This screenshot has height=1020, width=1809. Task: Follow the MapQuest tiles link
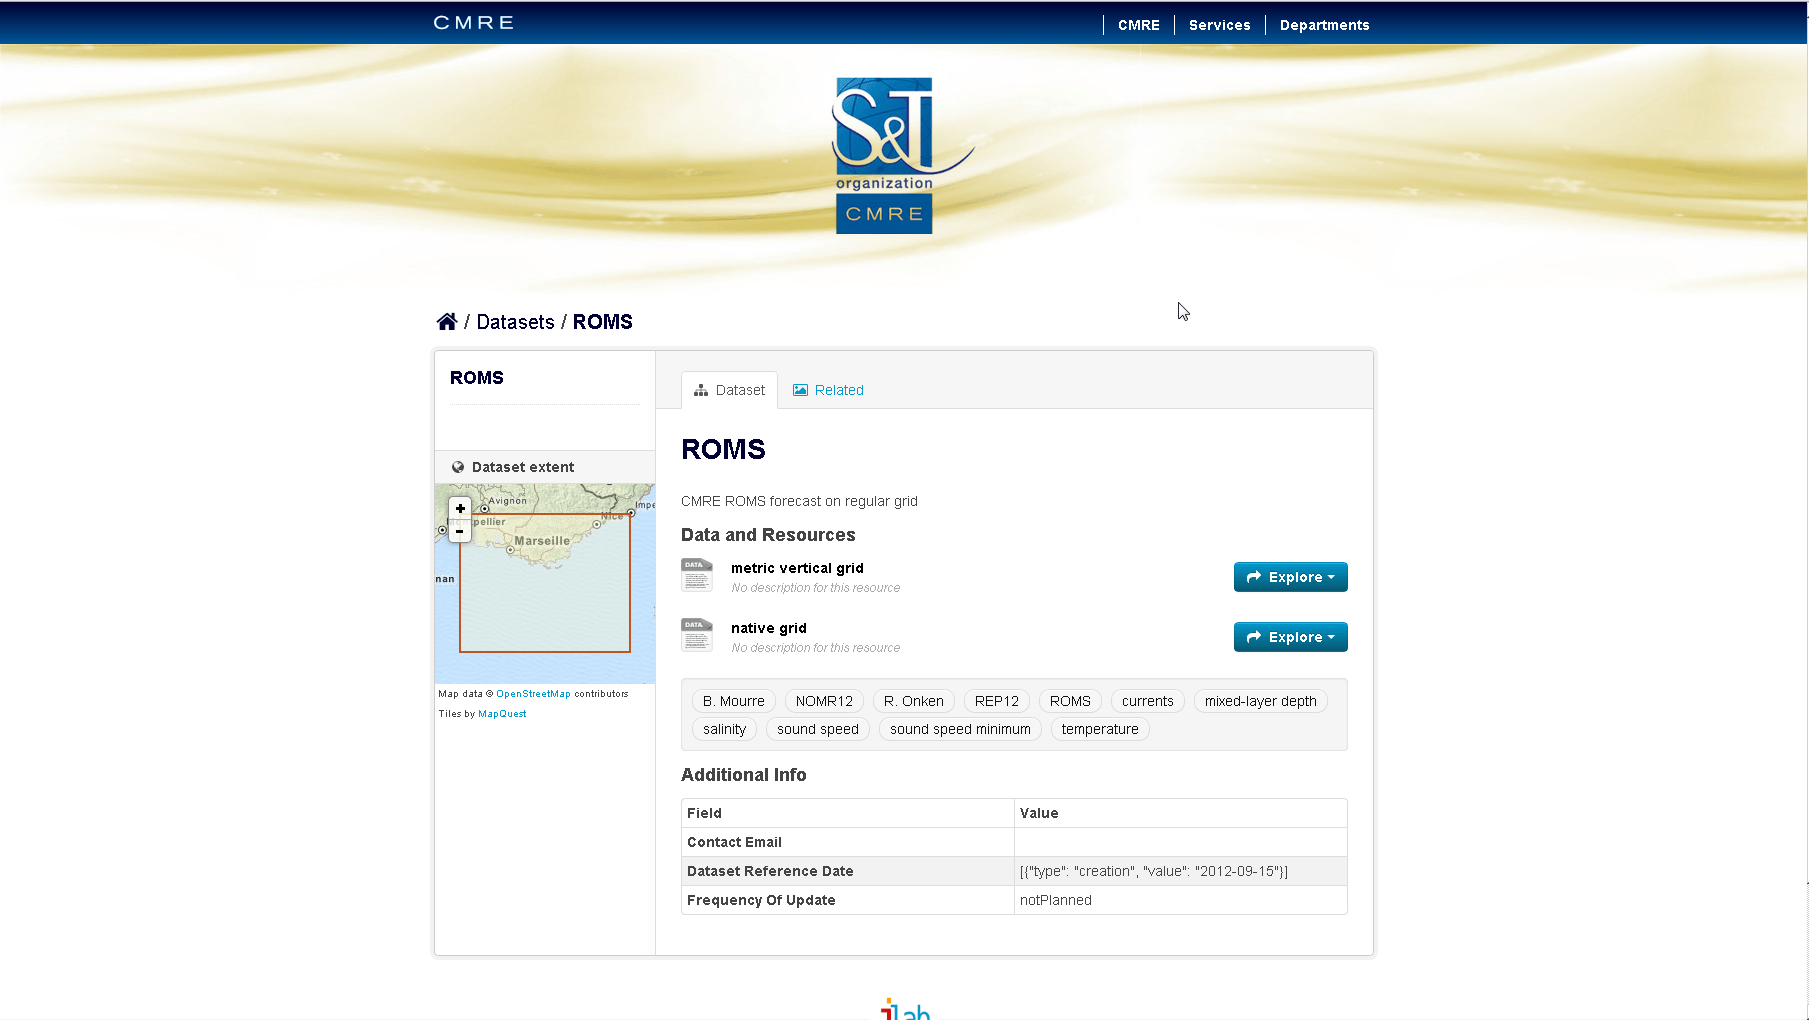(502, 714)
